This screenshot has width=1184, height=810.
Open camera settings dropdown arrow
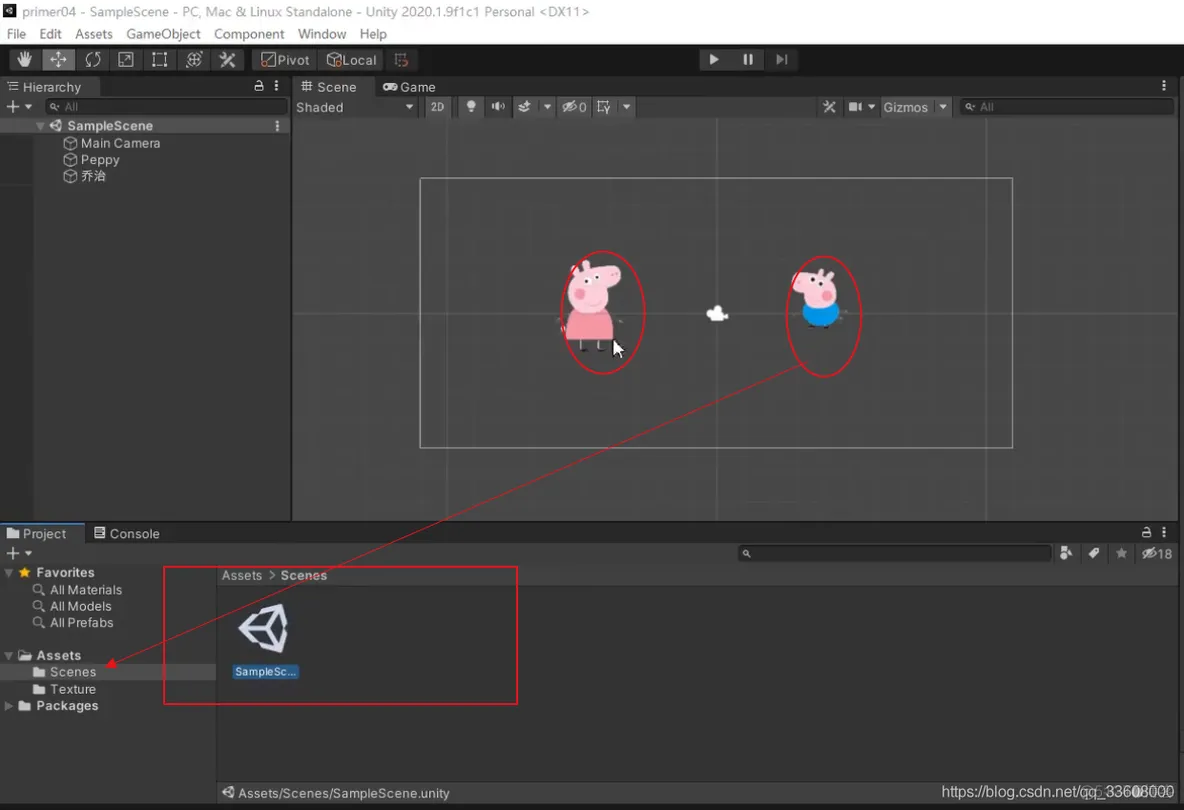[x=871, y=107]
